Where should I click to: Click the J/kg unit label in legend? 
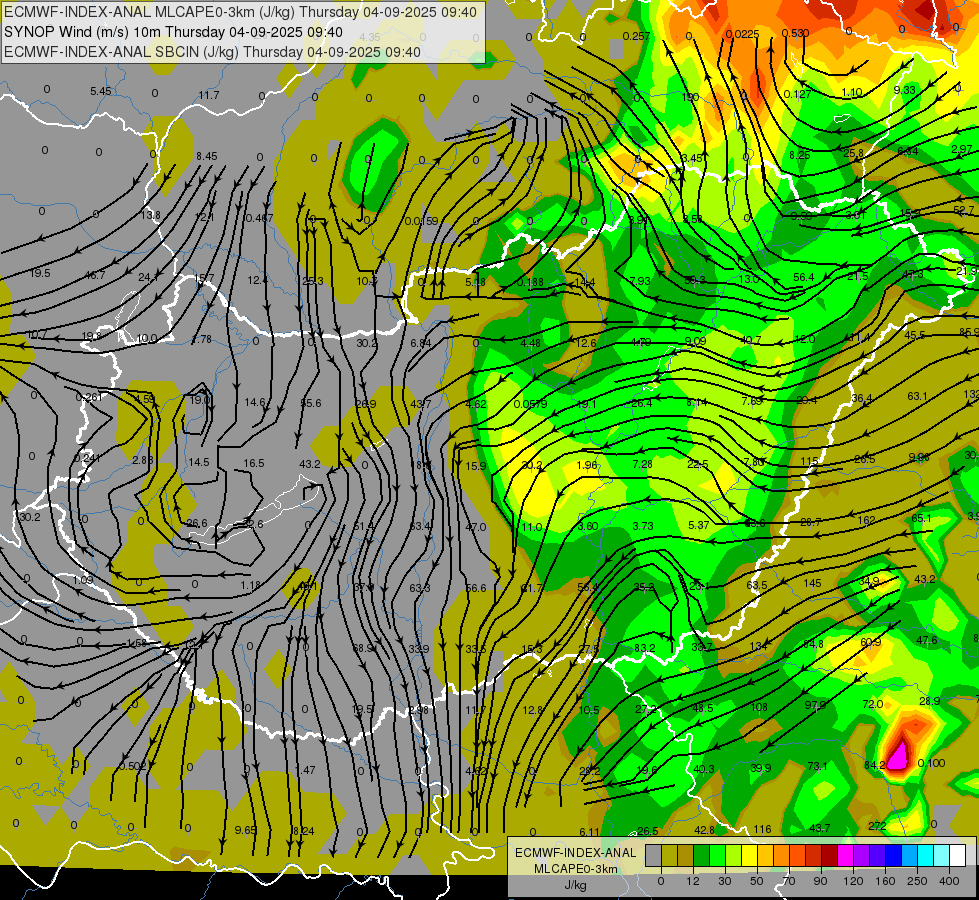pos(575,886)
